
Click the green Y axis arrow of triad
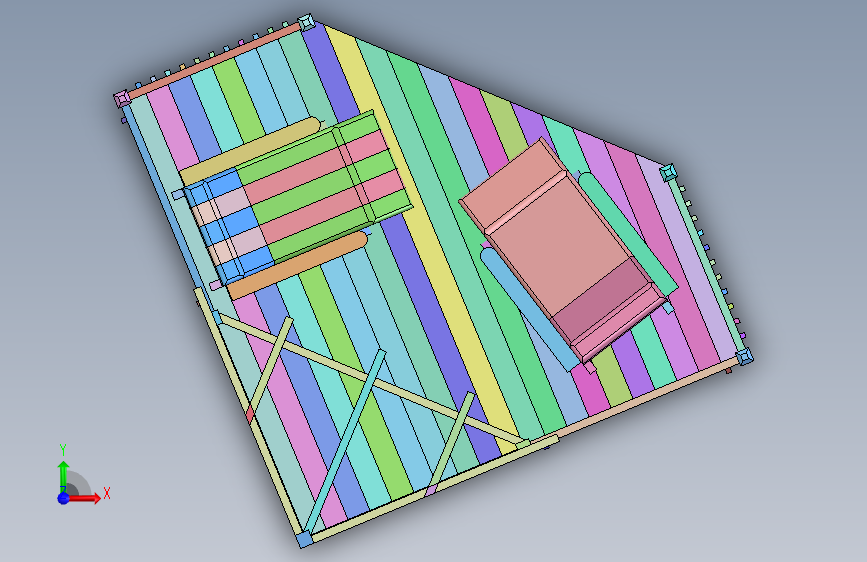(64, 474)
